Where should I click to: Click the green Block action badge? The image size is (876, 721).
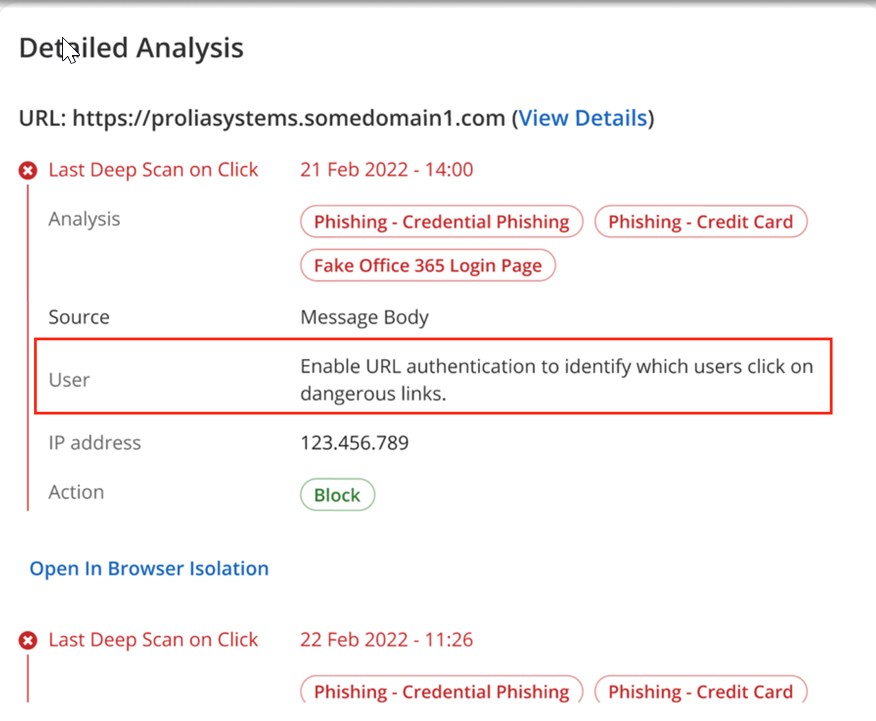pyautogui.click(x=337, y=495)
